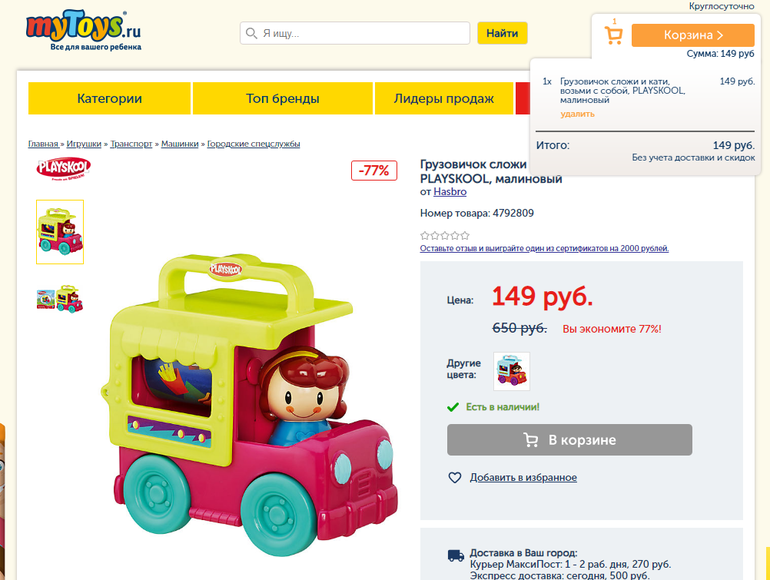770x580 pixels.
Task: Remove item via удалить link
Action: click(578, 114)
